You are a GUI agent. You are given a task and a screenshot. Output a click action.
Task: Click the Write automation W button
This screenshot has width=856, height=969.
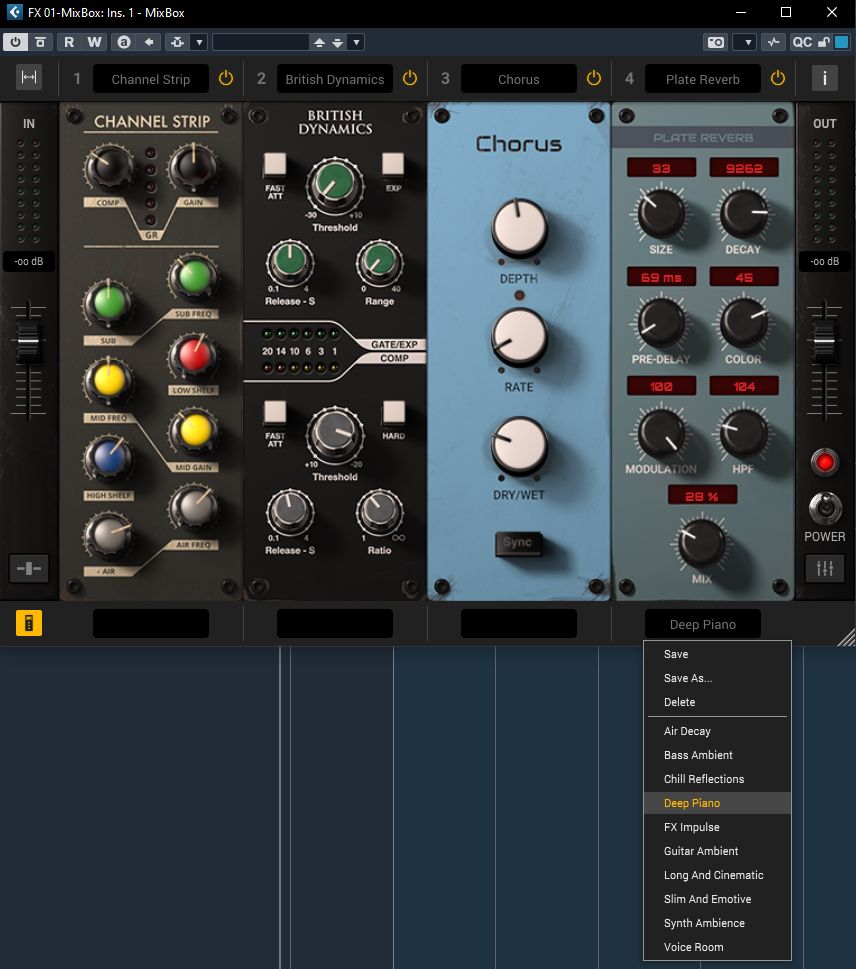(x=94, y=42)
